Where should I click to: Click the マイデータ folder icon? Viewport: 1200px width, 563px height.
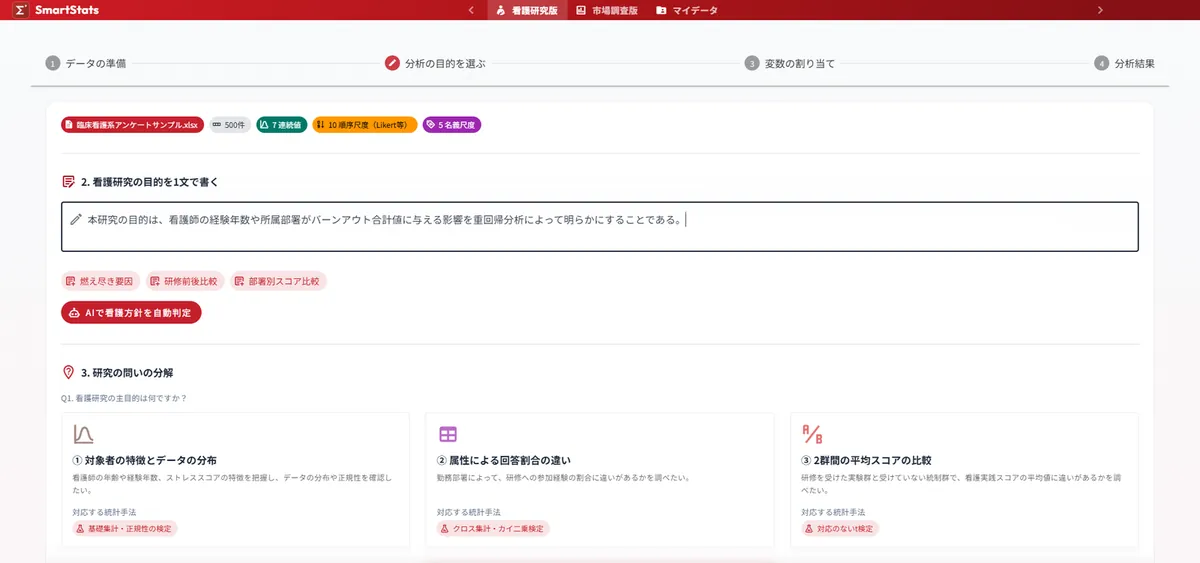[661, 10]
